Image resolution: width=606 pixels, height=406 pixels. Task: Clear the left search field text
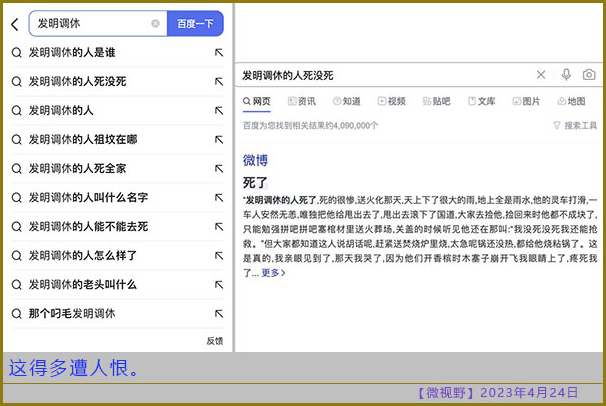(x=155, y=23)
